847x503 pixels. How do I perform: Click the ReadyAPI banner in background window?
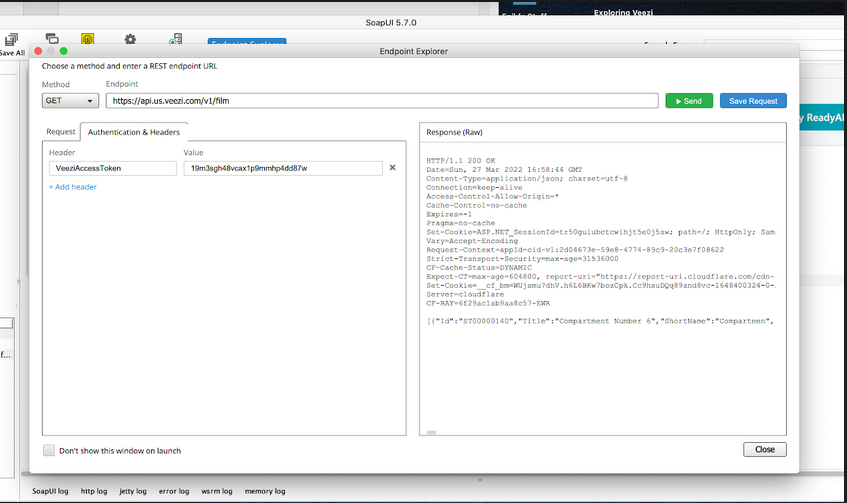pos(820,118)
